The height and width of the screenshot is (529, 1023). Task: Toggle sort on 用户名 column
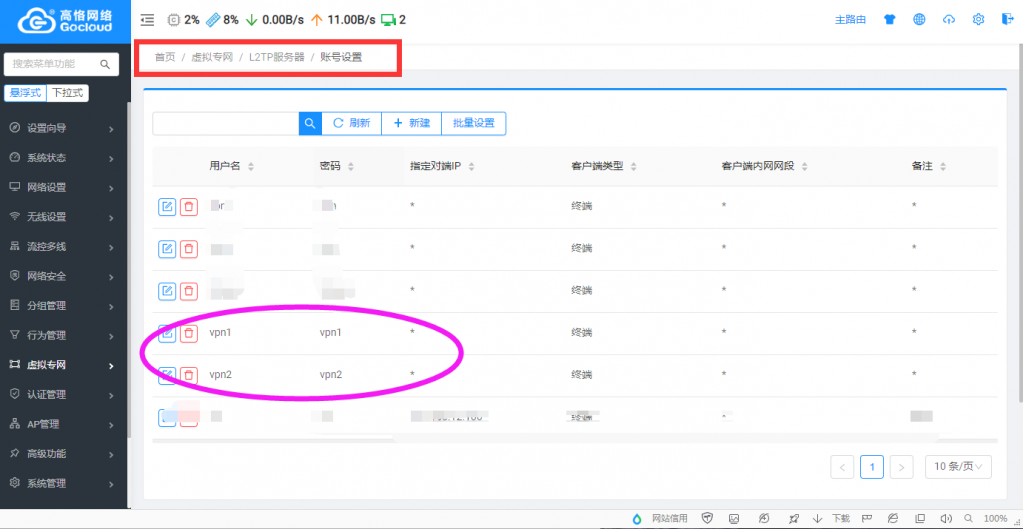251,167
